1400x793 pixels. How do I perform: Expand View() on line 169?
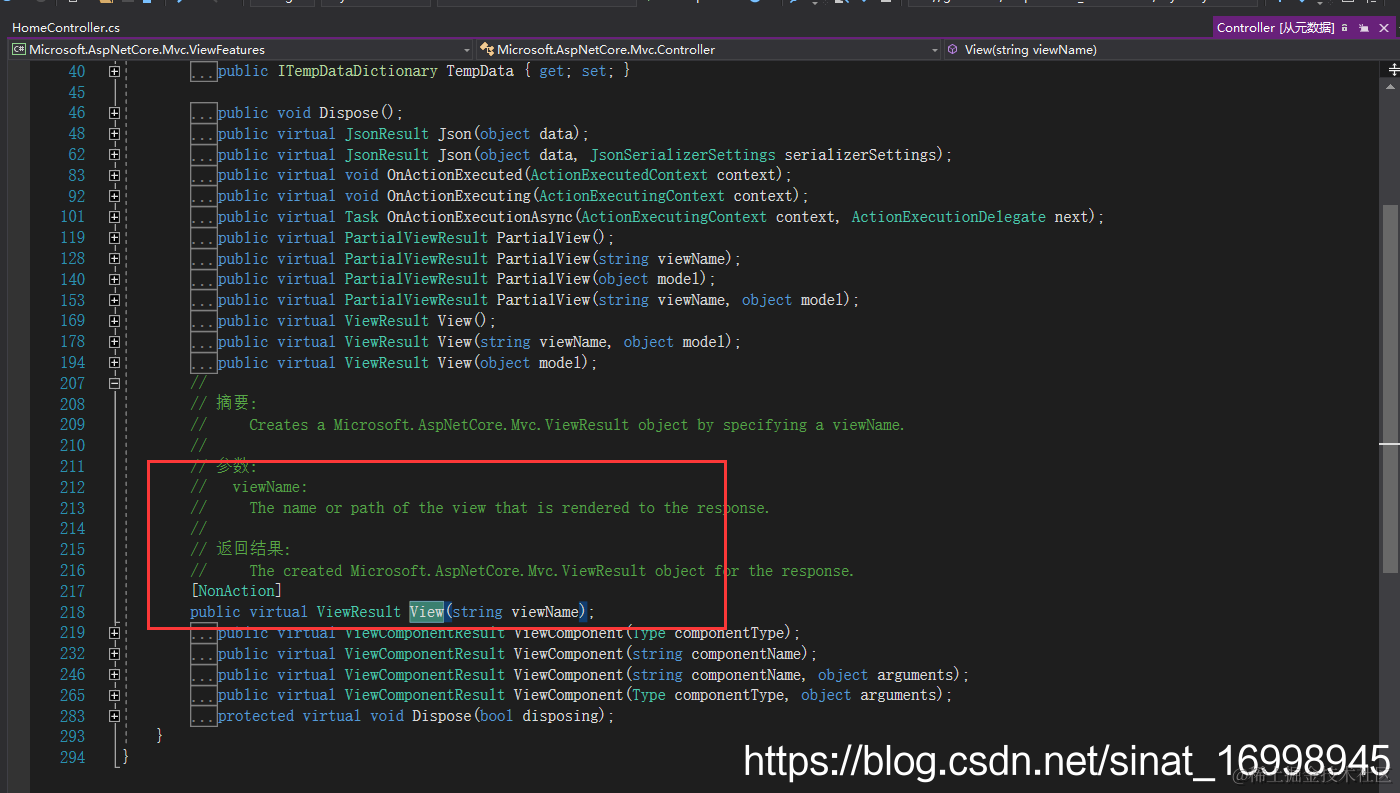tap(114, 321)
